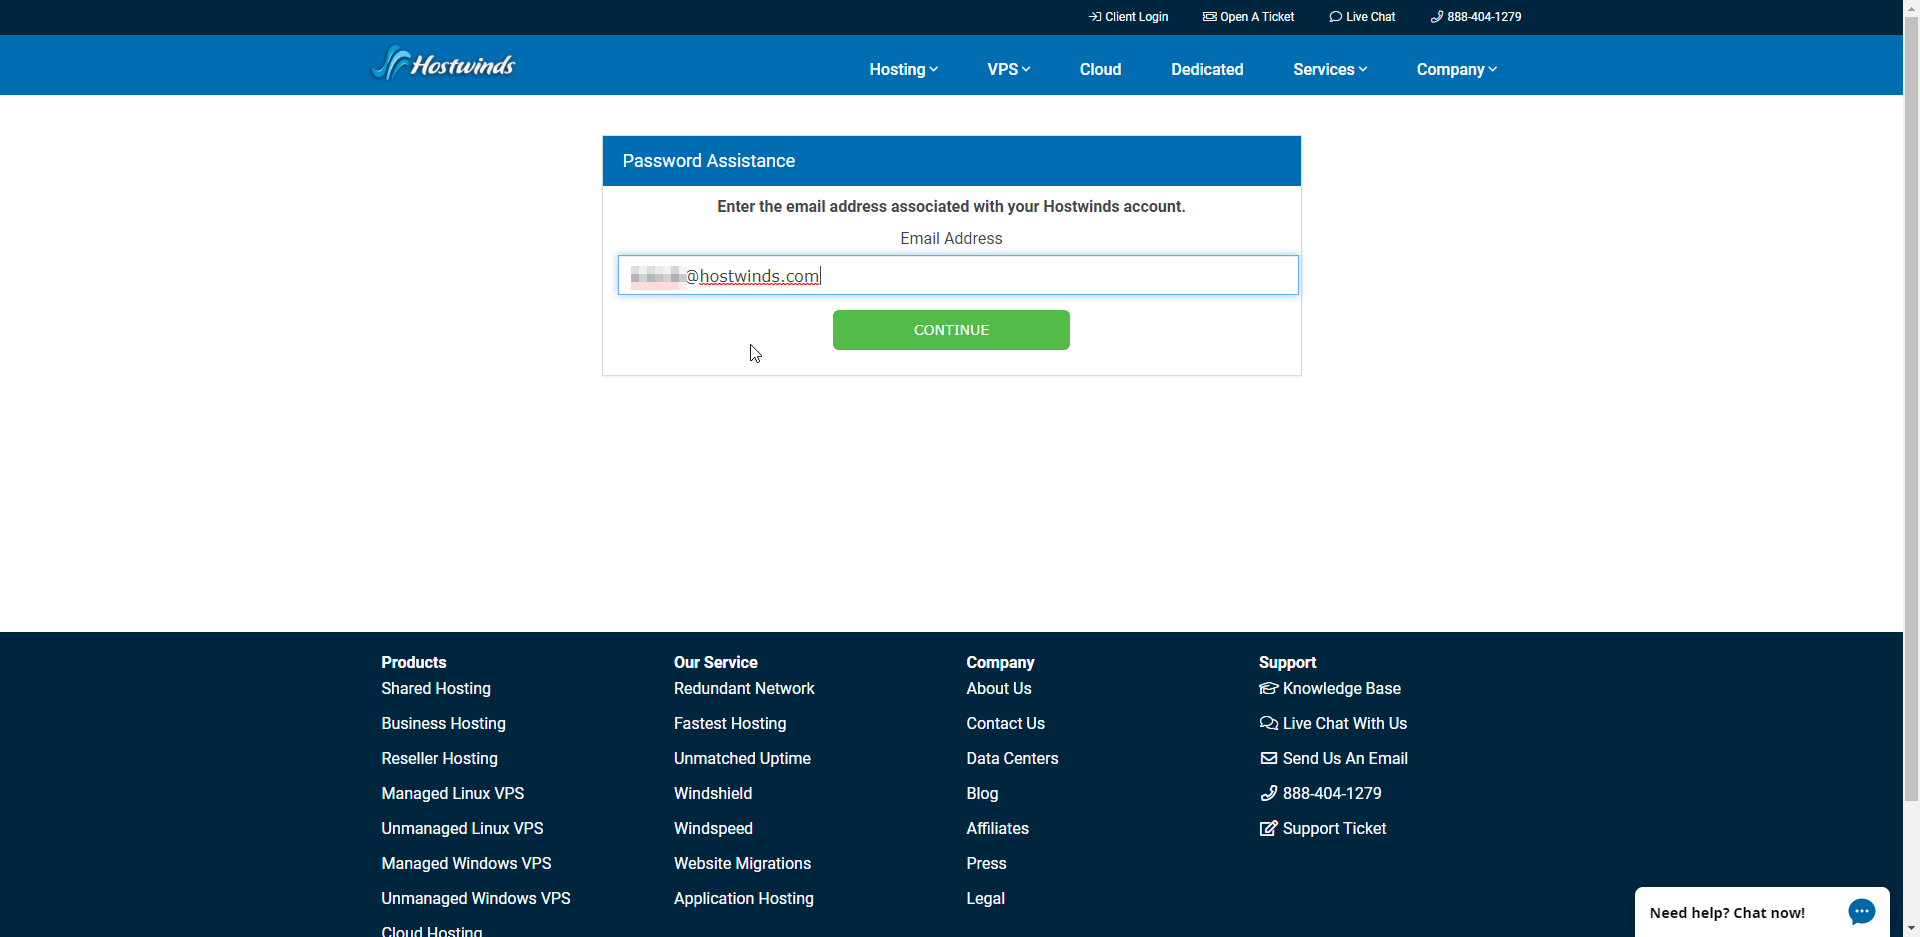Open A Ticket in top bar
Screen dimensions: 1920x937
pos(1248,17)
